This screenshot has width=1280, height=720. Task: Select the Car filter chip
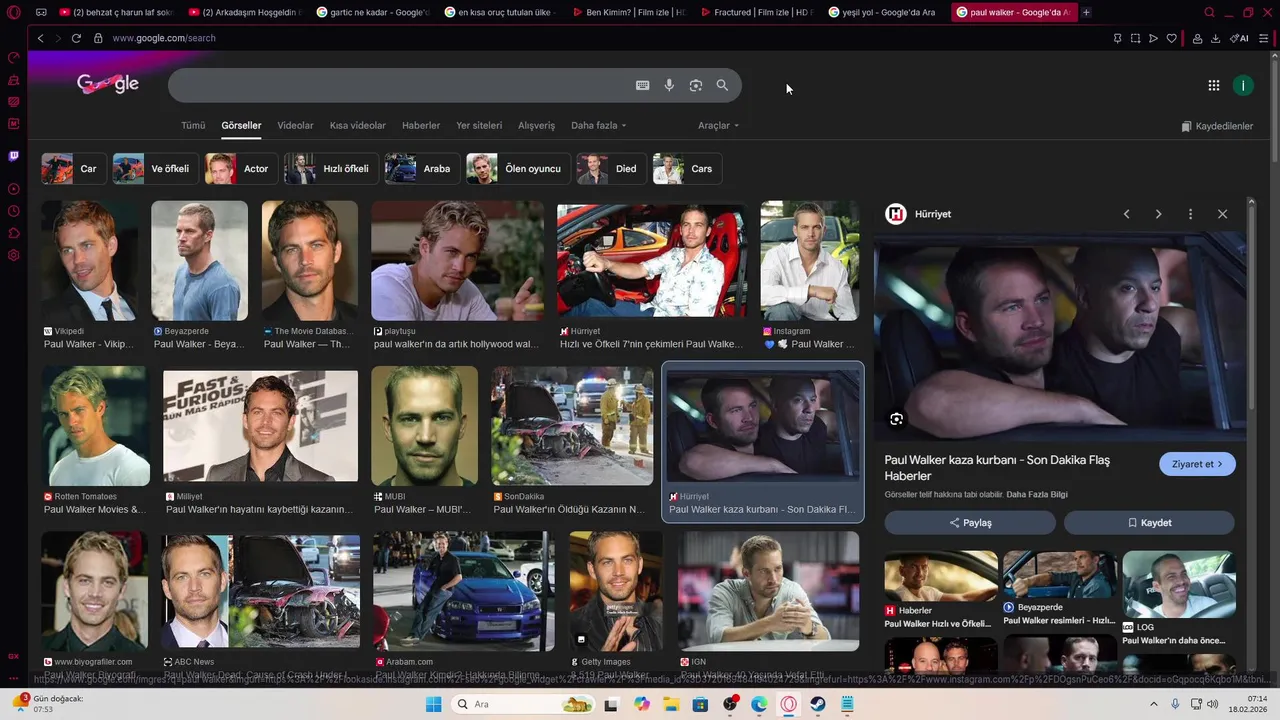click(x=72, y=169)
